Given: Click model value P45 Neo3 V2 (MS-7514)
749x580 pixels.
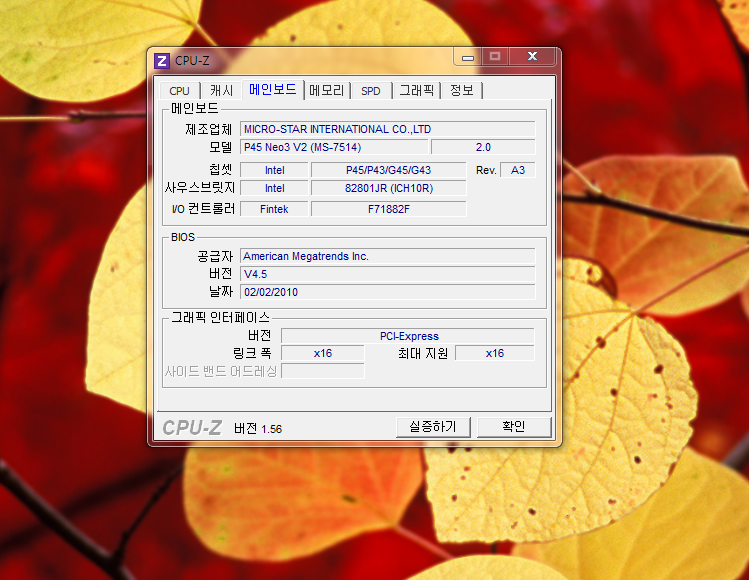Looking at the screenshot, I should (334, 147).
